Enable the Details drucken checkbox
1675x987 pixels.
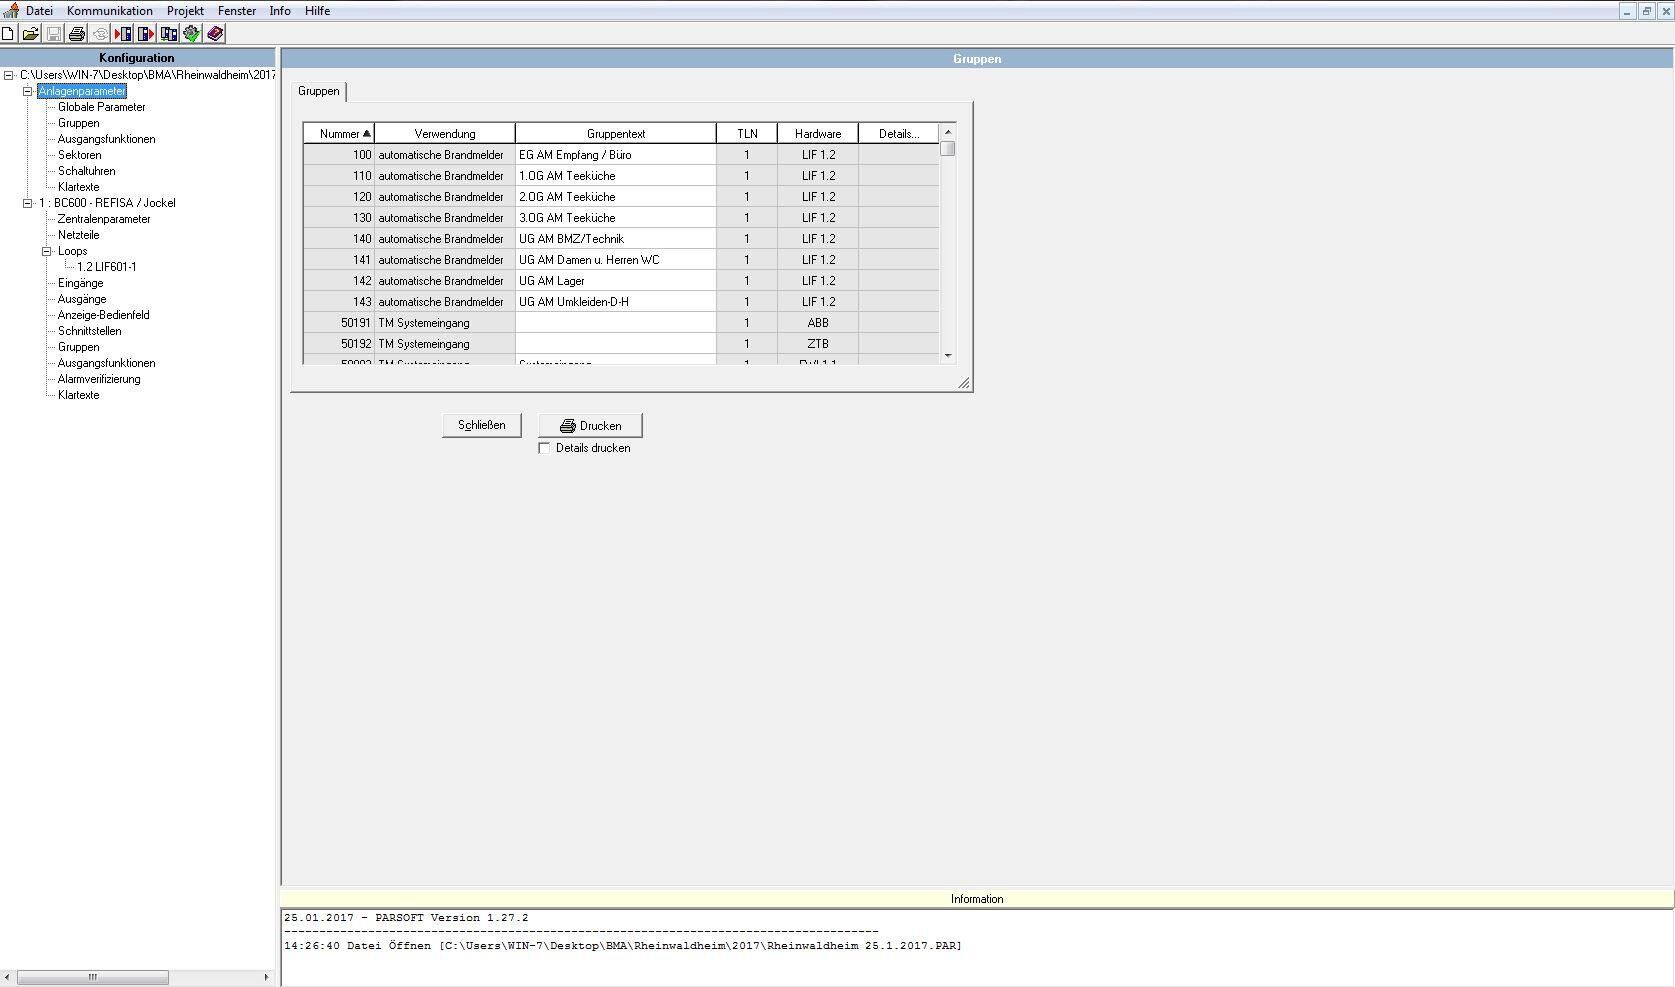544,448
